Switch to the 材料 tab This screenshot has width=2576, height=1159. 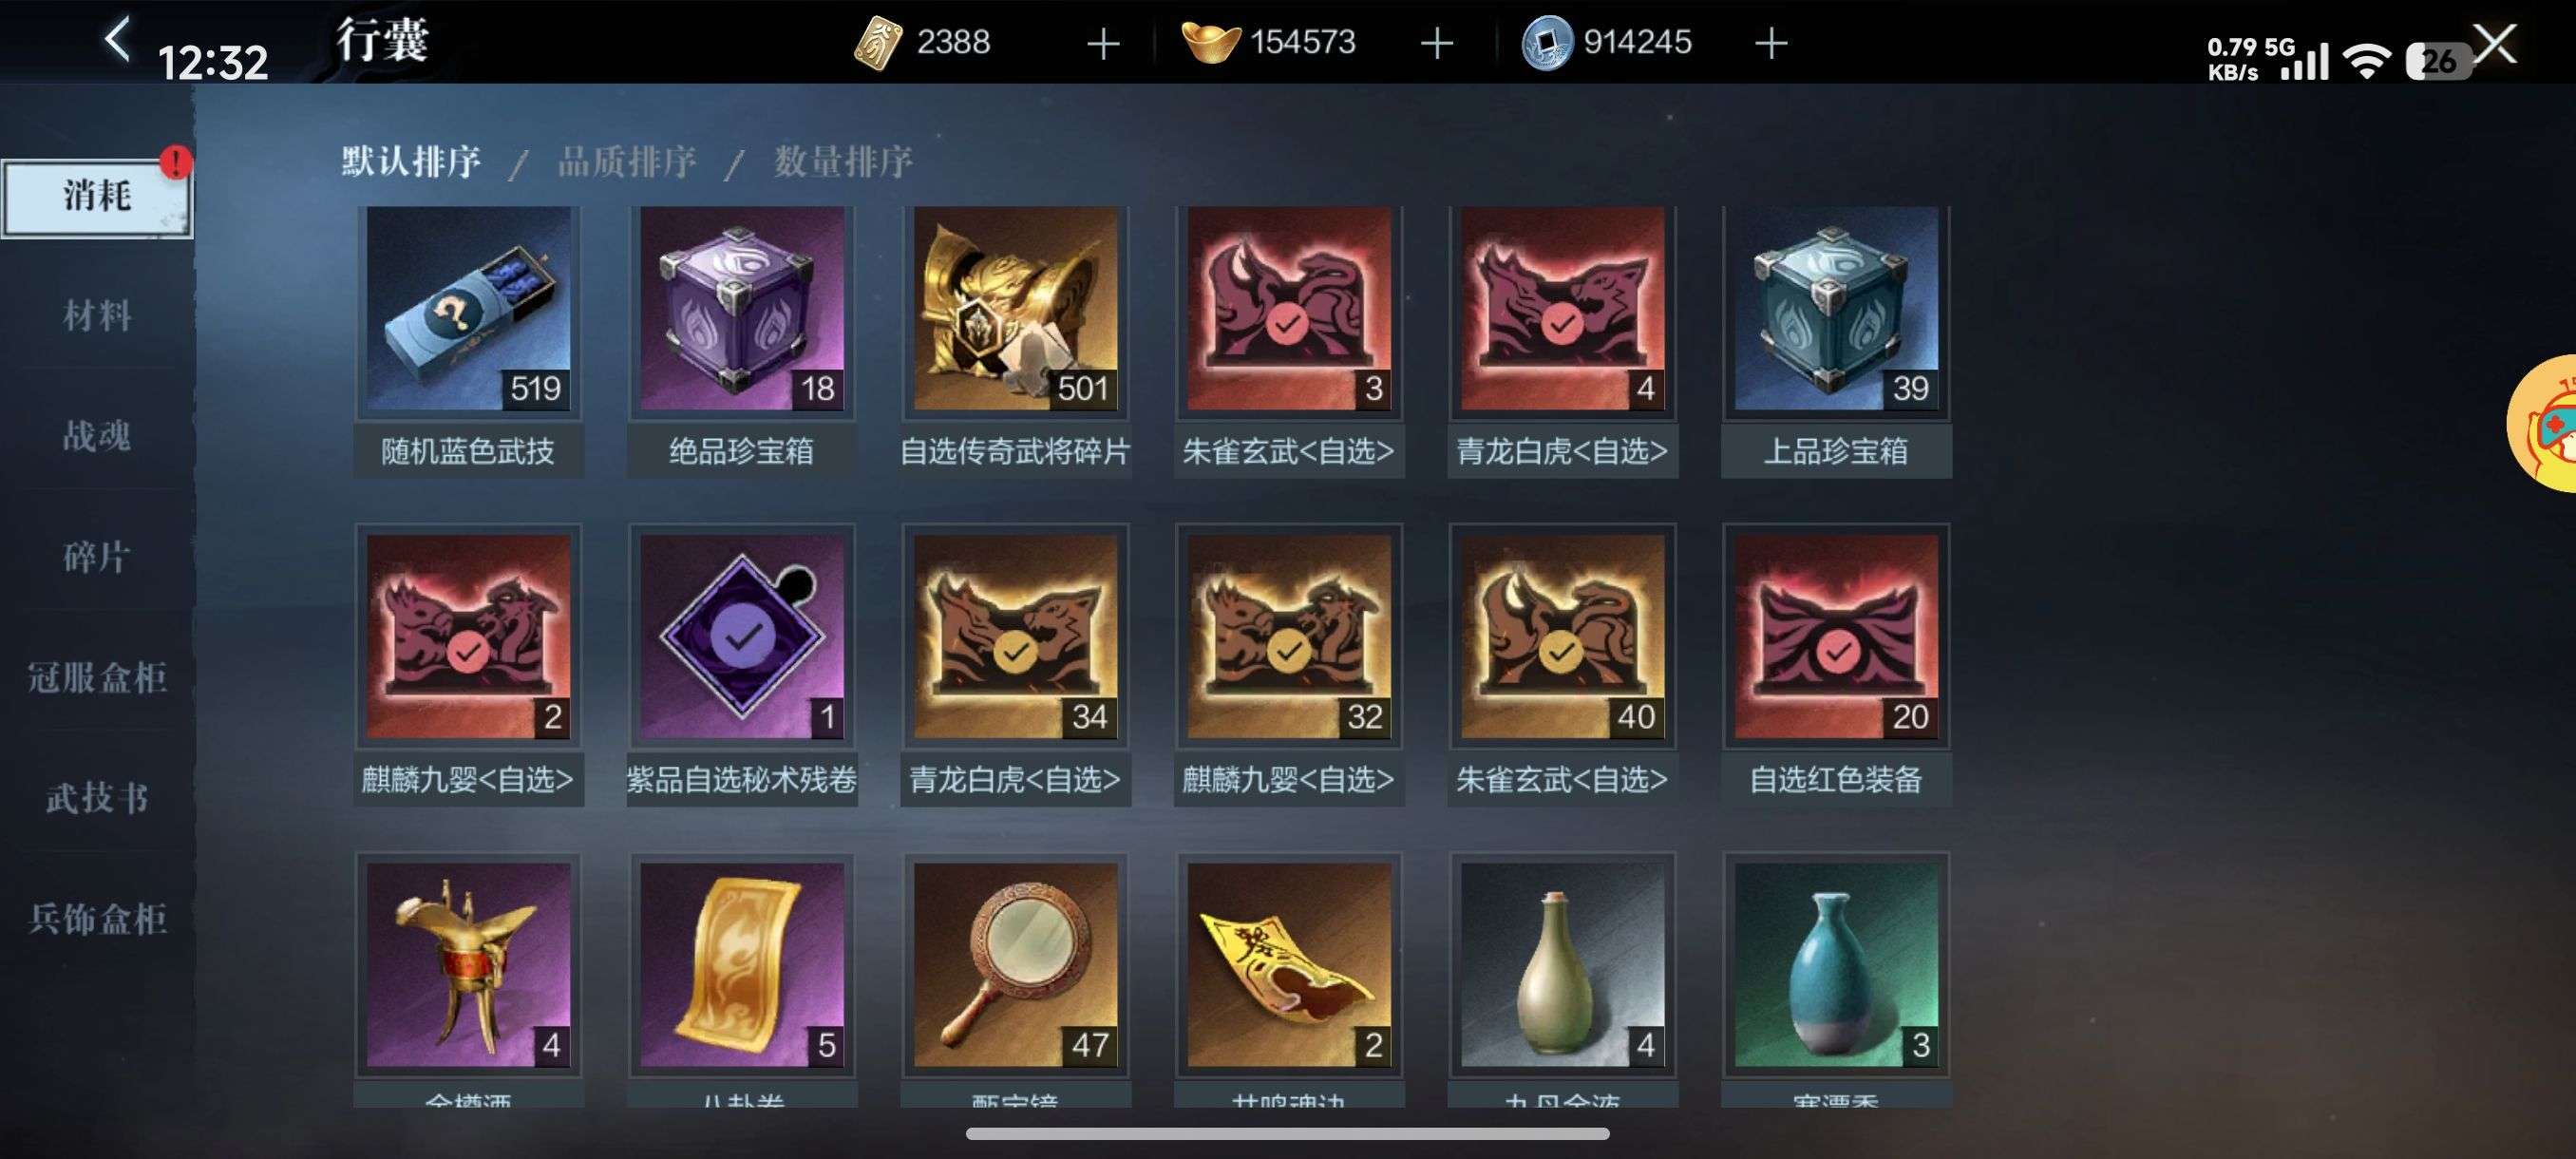[x=97, y=315]
